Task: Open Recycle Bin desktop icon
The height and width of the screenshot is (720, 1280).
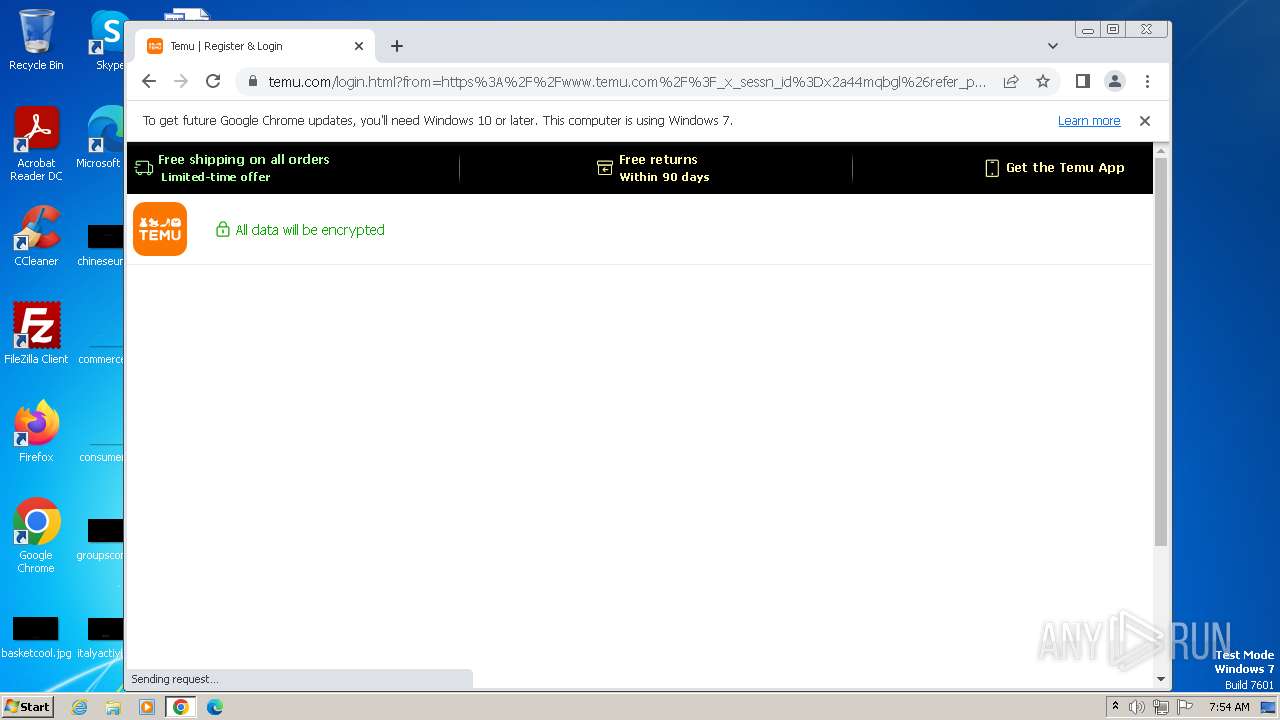Action: point(36,40)
